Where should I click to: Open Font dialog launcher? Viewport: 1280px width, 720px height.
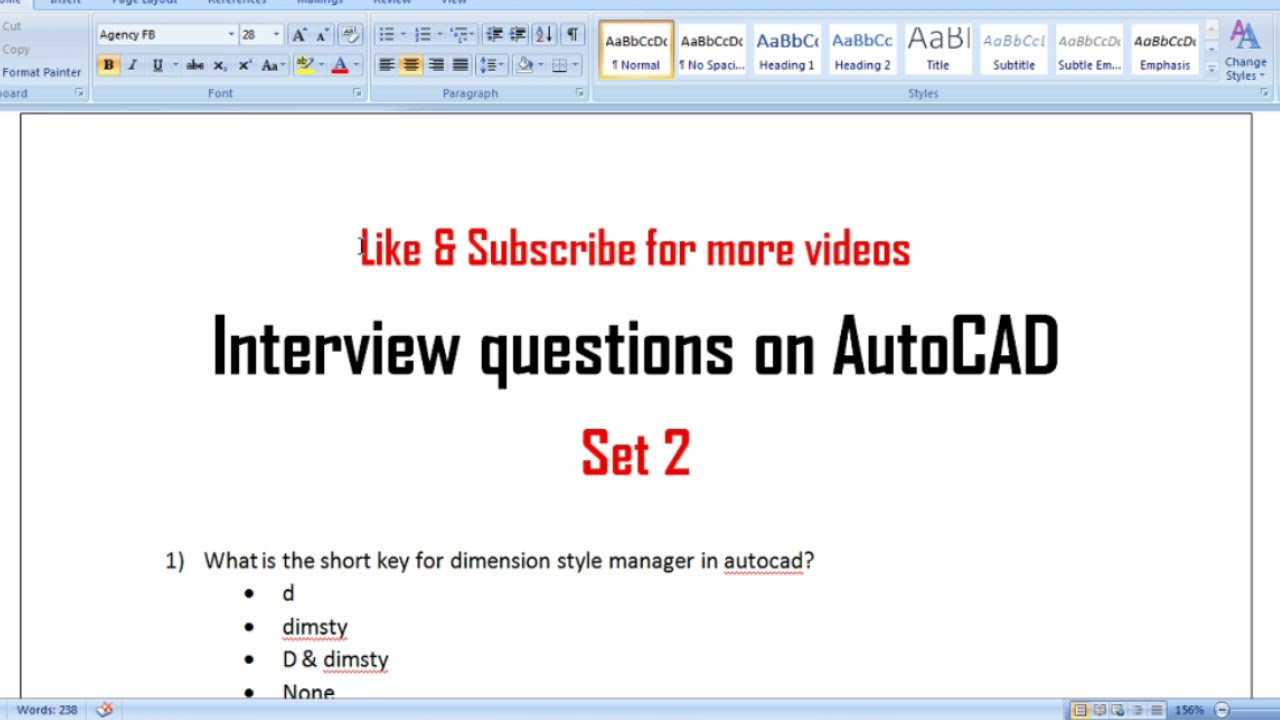(x=357, y=93)
